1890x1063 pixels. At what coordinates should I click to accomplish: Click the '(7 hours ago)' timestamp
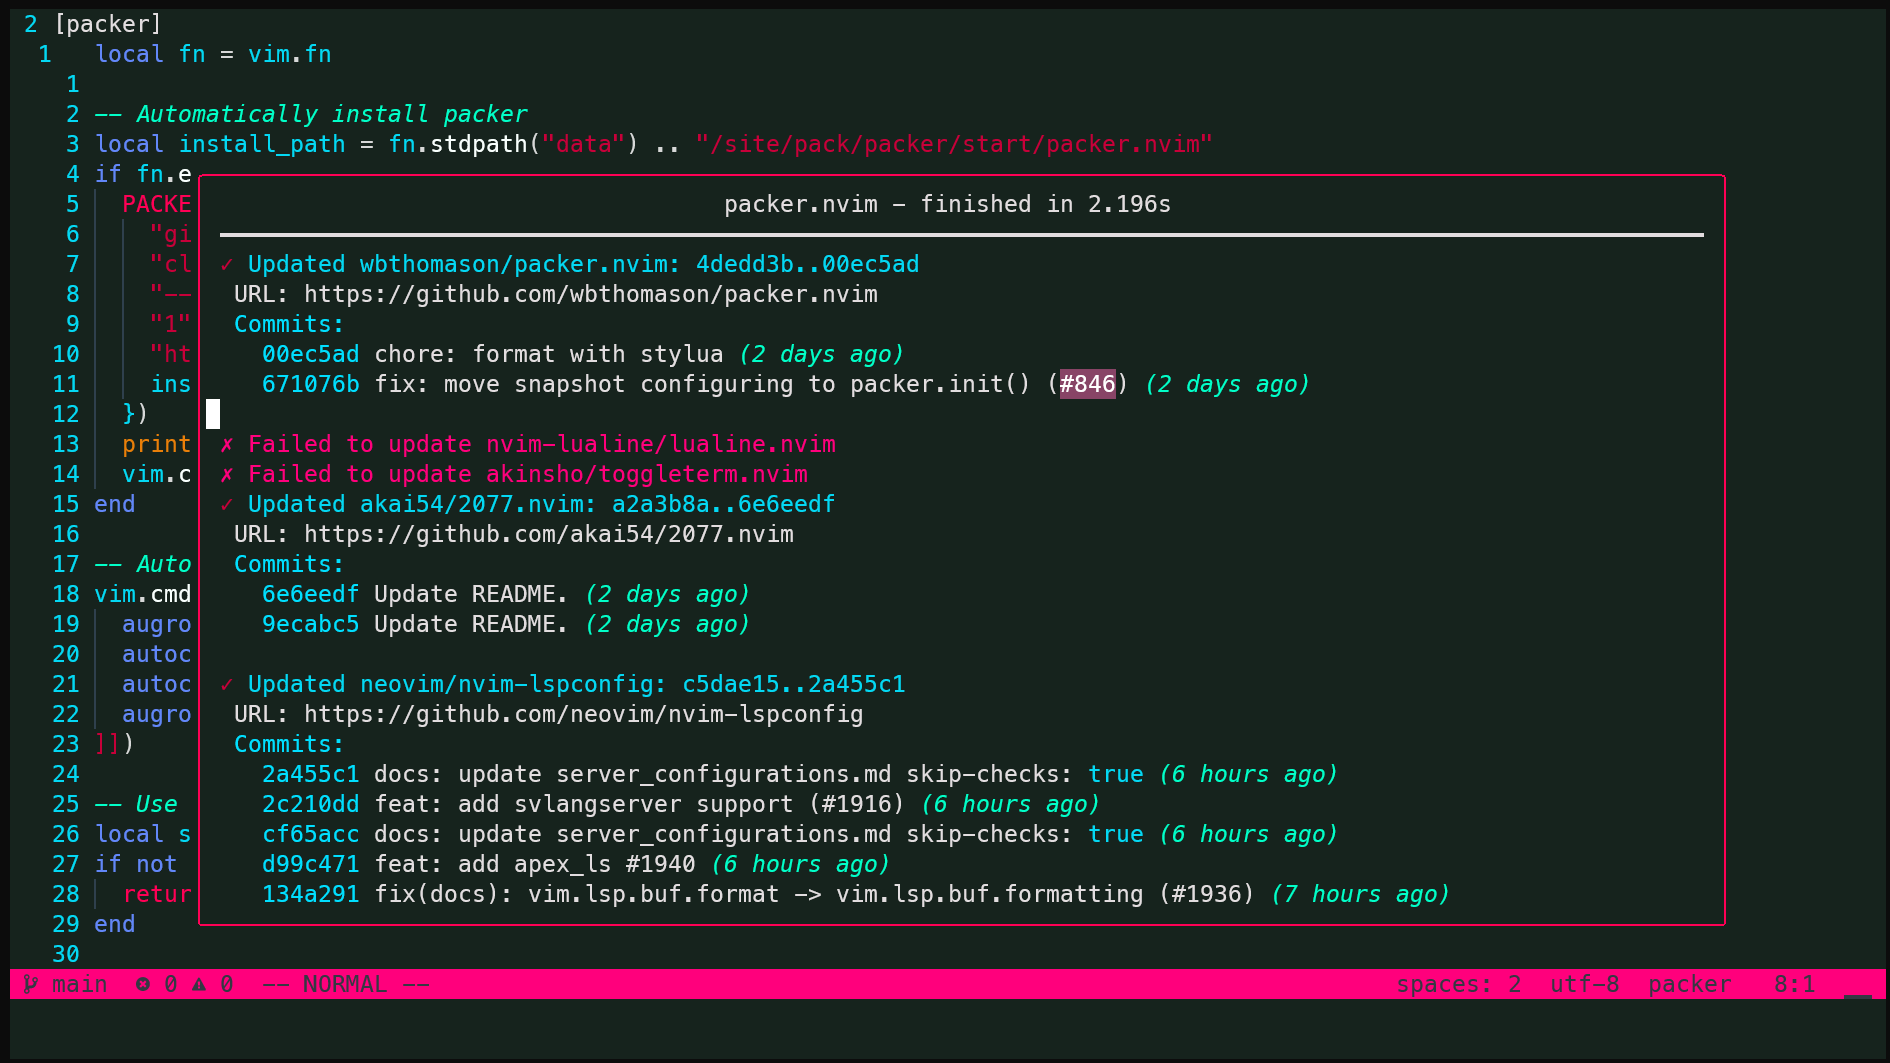(1361, 894)
